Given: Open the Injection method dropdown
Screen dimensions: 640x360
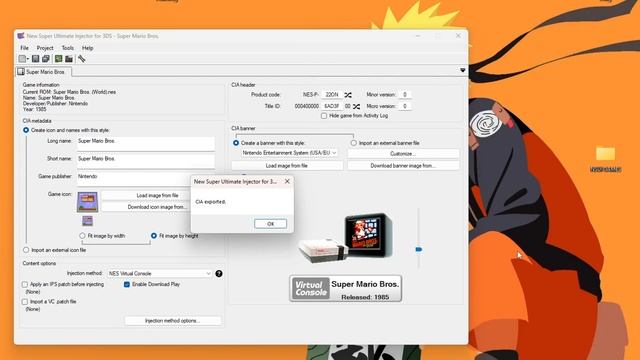Looking at the screenshot, I should [x=160, y=273].
